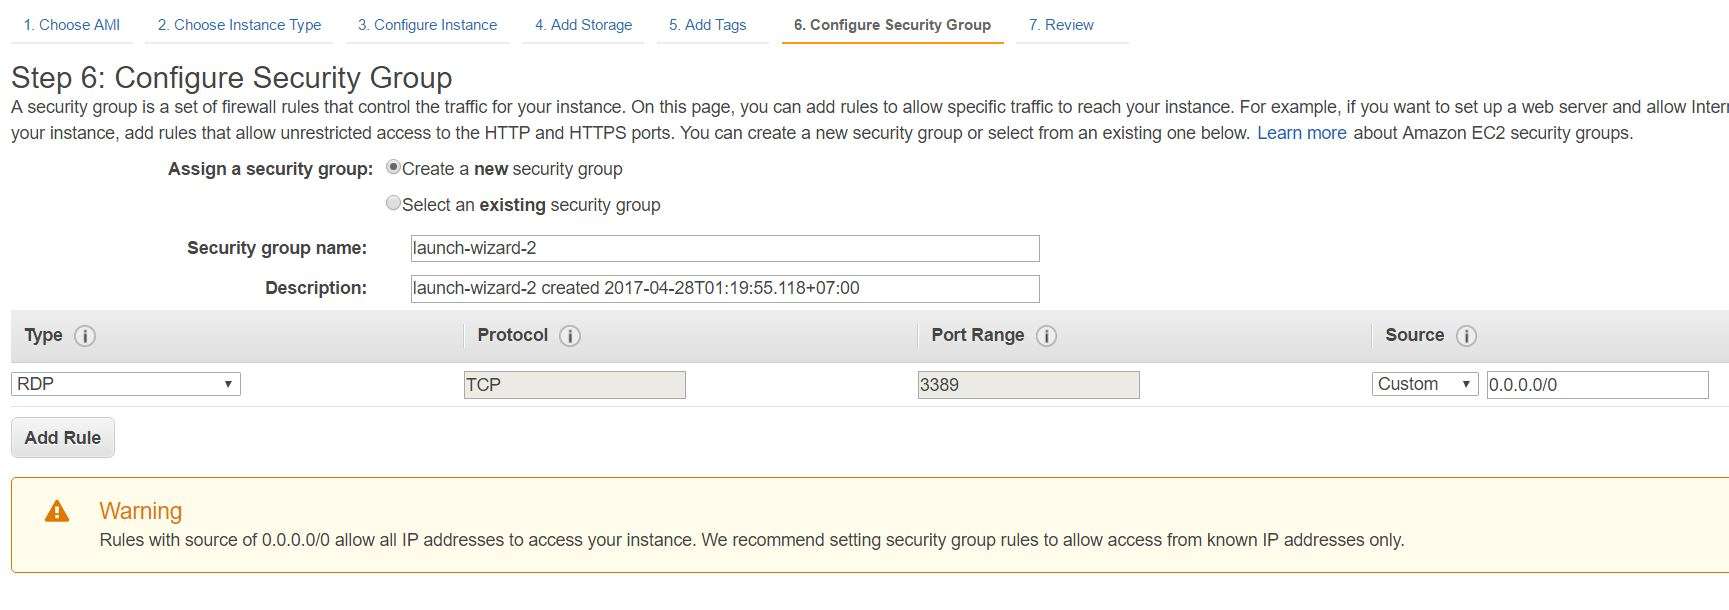Viewport: 1729px width, 610px height.
Task: Jump to the Review step tab
Action: [x=1061, y=25]
